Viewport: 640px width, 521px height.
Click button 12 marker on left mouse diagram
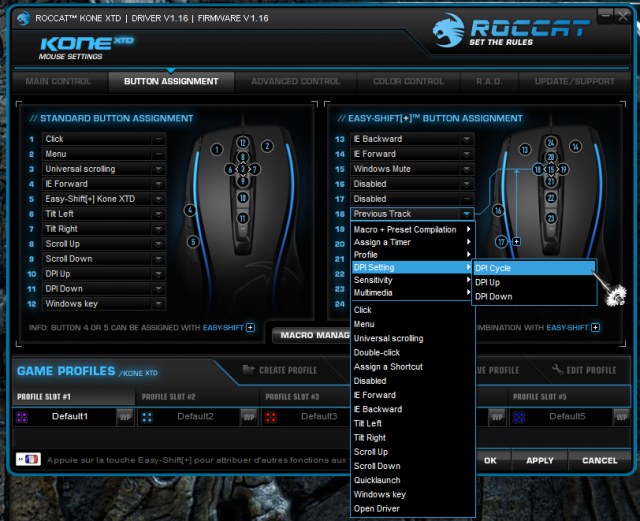[243, 142]
